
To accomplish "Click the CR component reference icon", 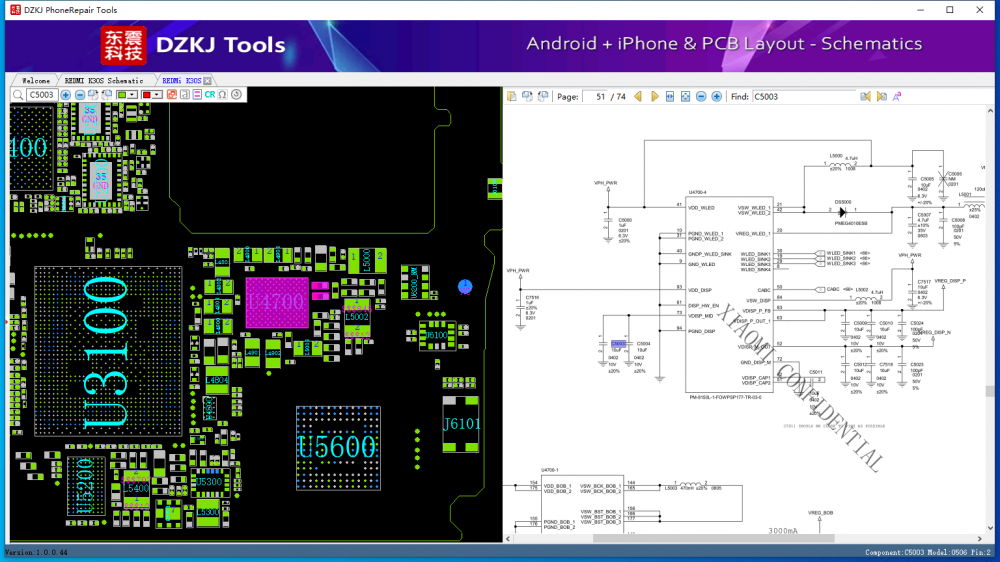I will click(210, 95).
